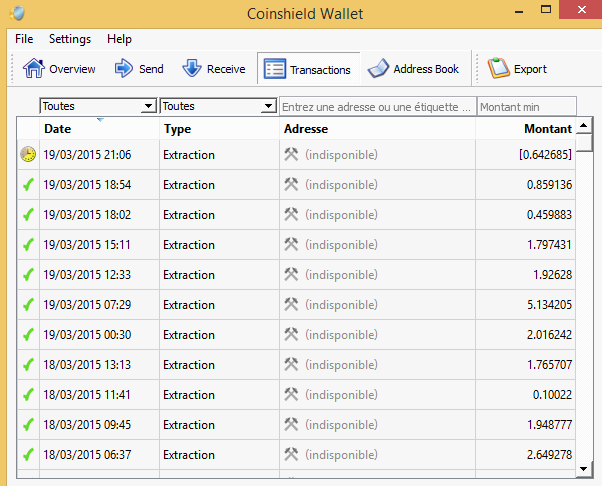Click the mining pickaxe icon in 09:45 row
Image resolution: width=602 pixels, height=486 pixels.
291,424
